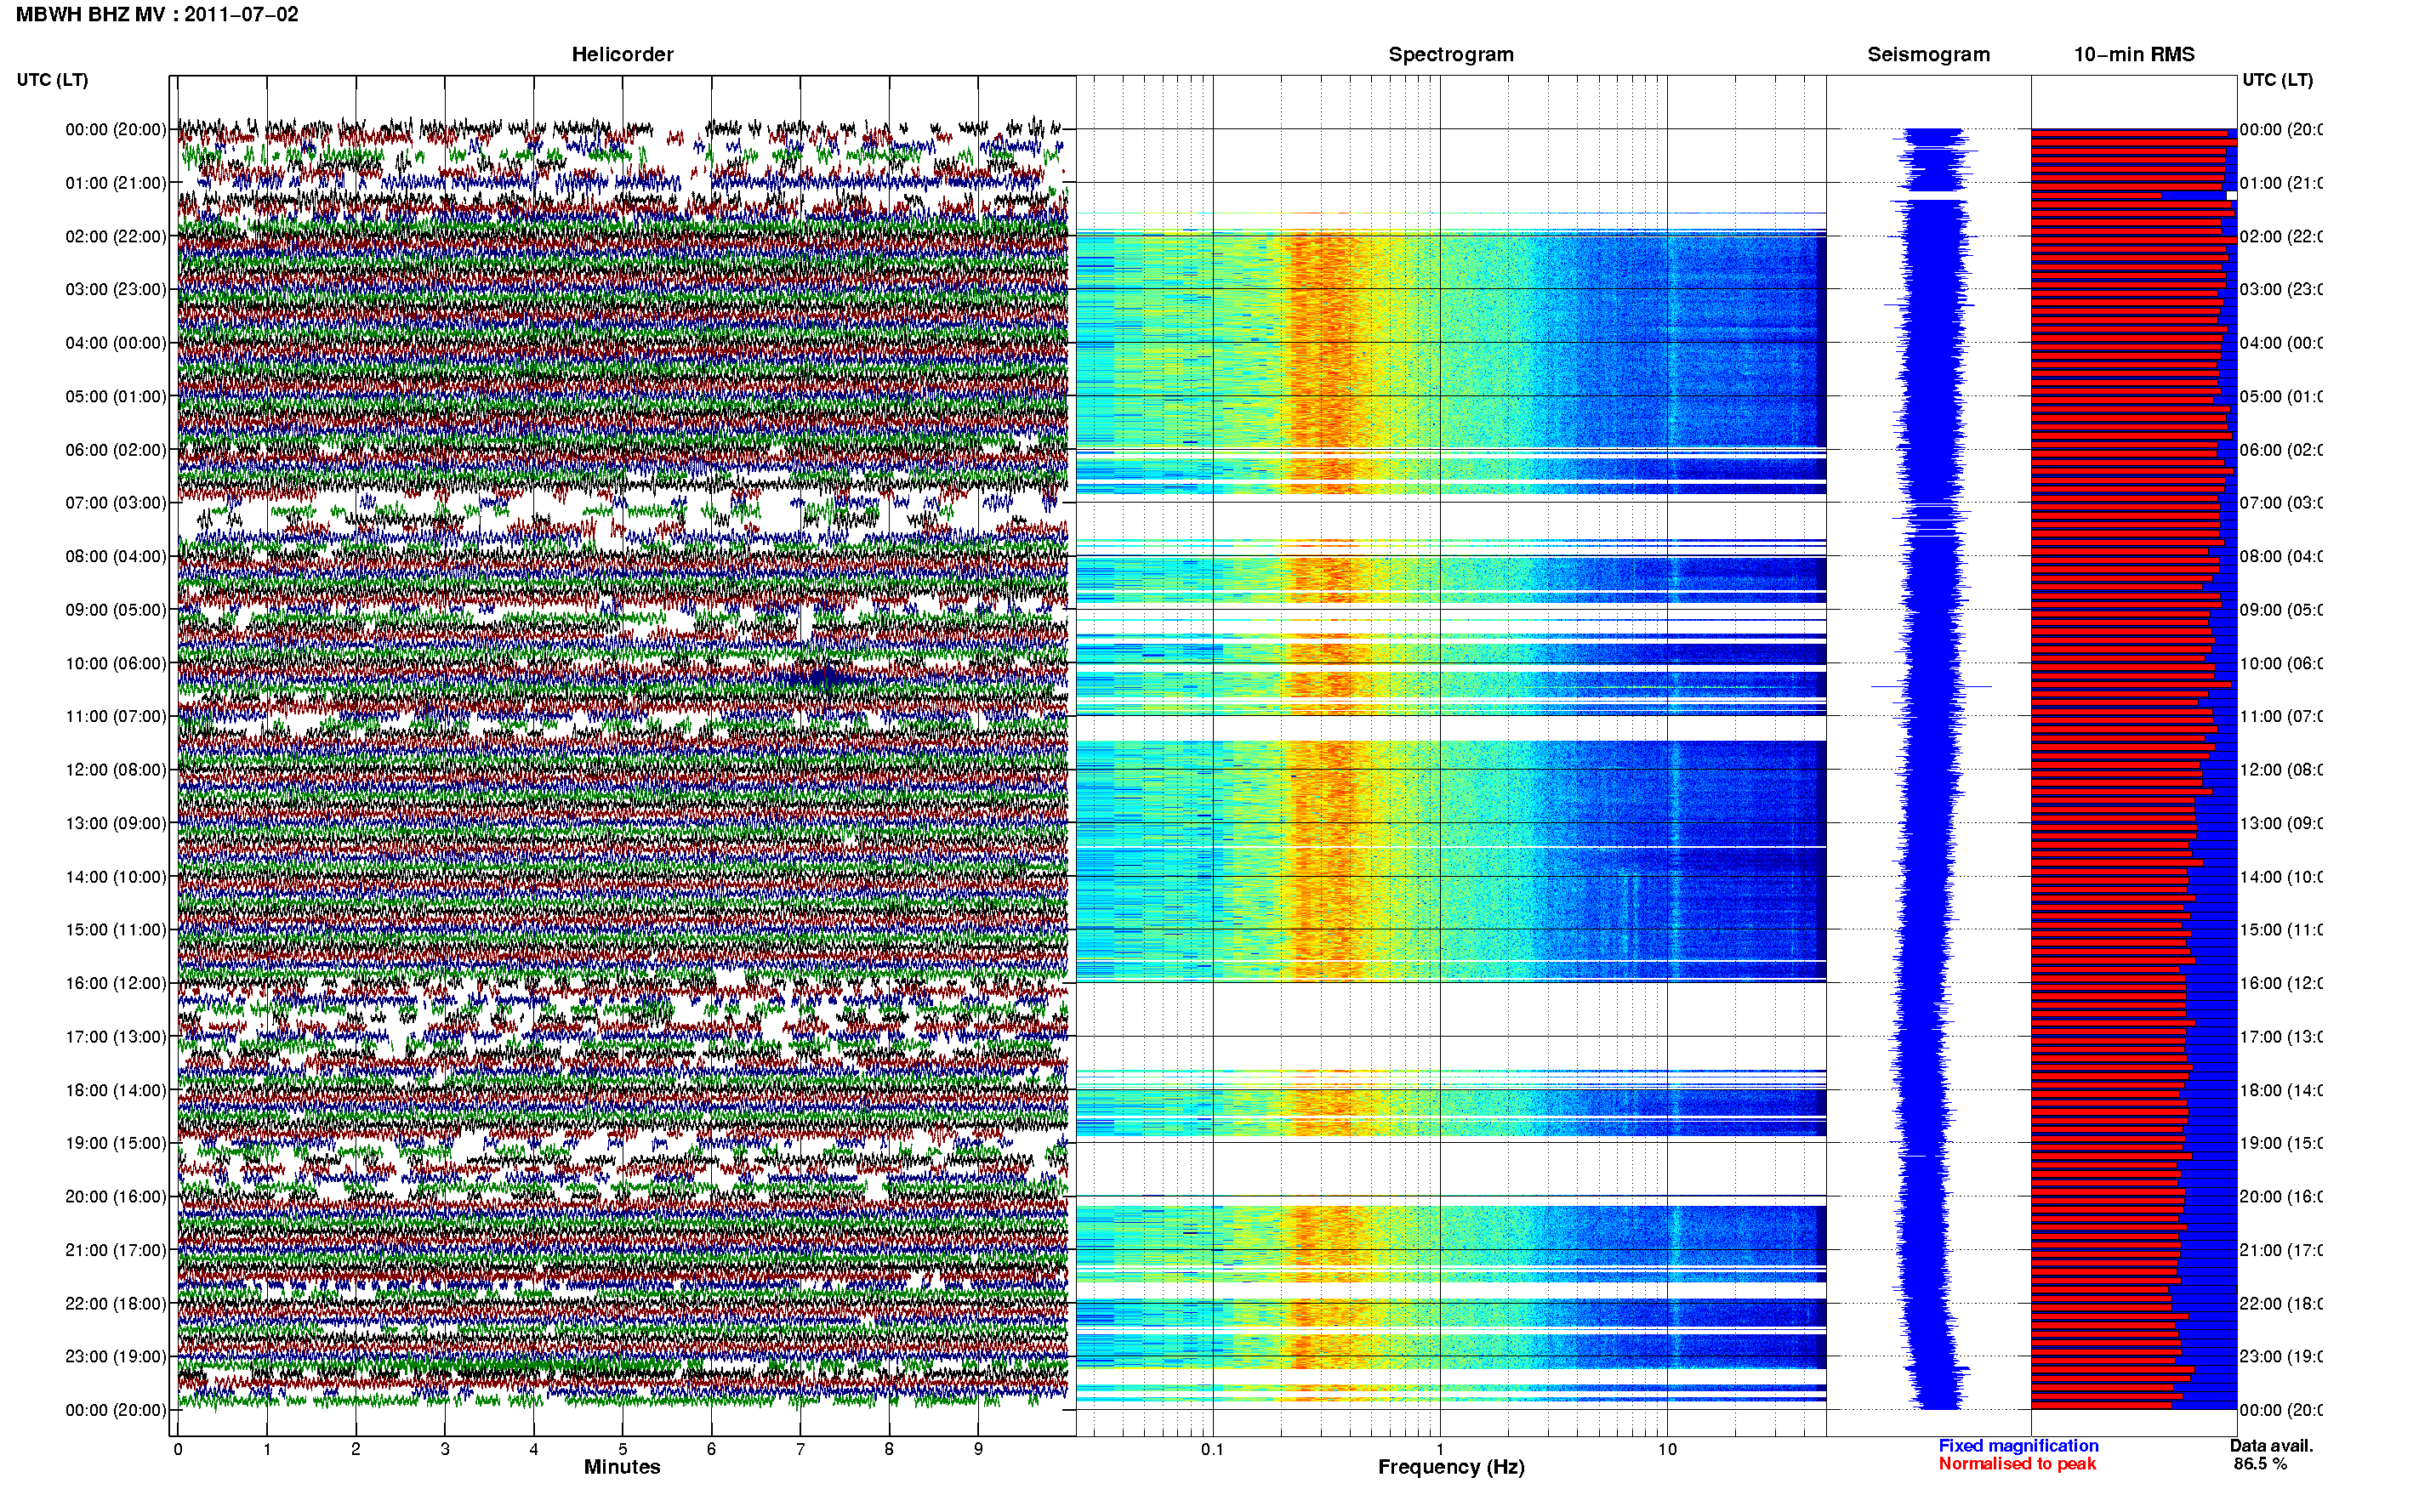Select the Seismogram panel heading
The width and height of the screenshot is (2419, 1512).
pyautogui.click(x=1928, y=55)
